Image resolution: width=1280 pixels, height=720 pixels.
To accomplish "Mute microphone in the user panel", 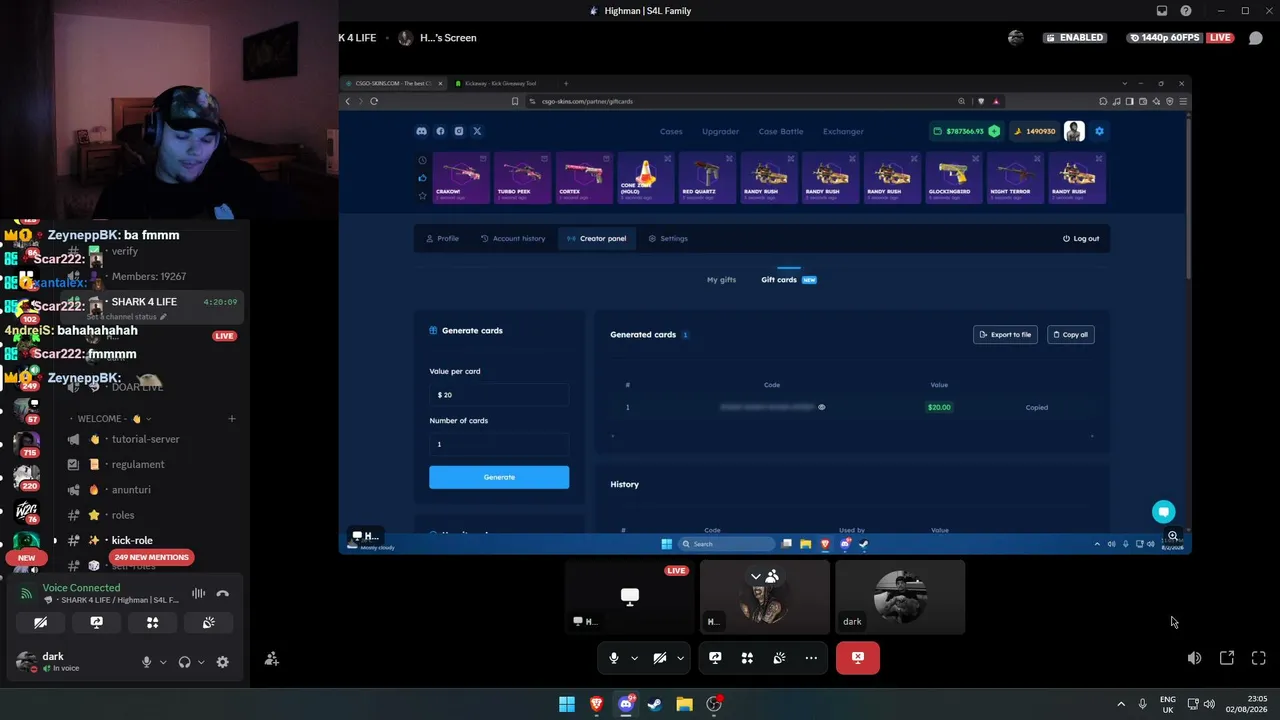I will pyautogui.click(x=146, y=662).
